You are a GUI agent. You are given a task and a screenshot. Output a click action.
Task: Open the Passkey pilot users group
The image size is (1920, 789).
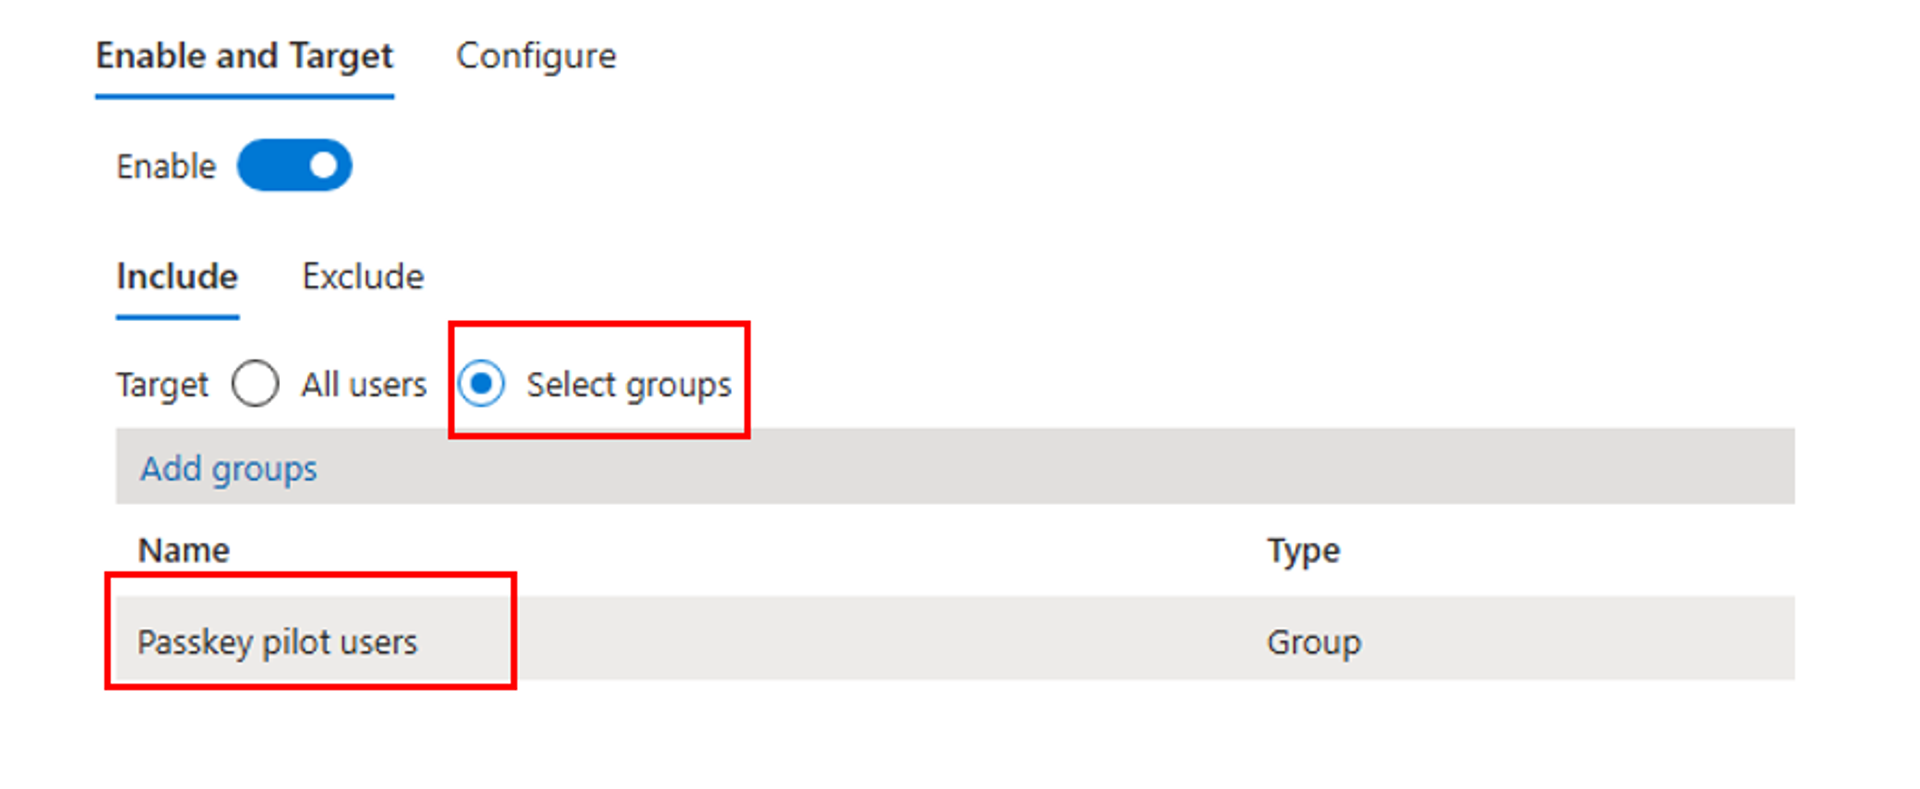click(x=278, y=642)
